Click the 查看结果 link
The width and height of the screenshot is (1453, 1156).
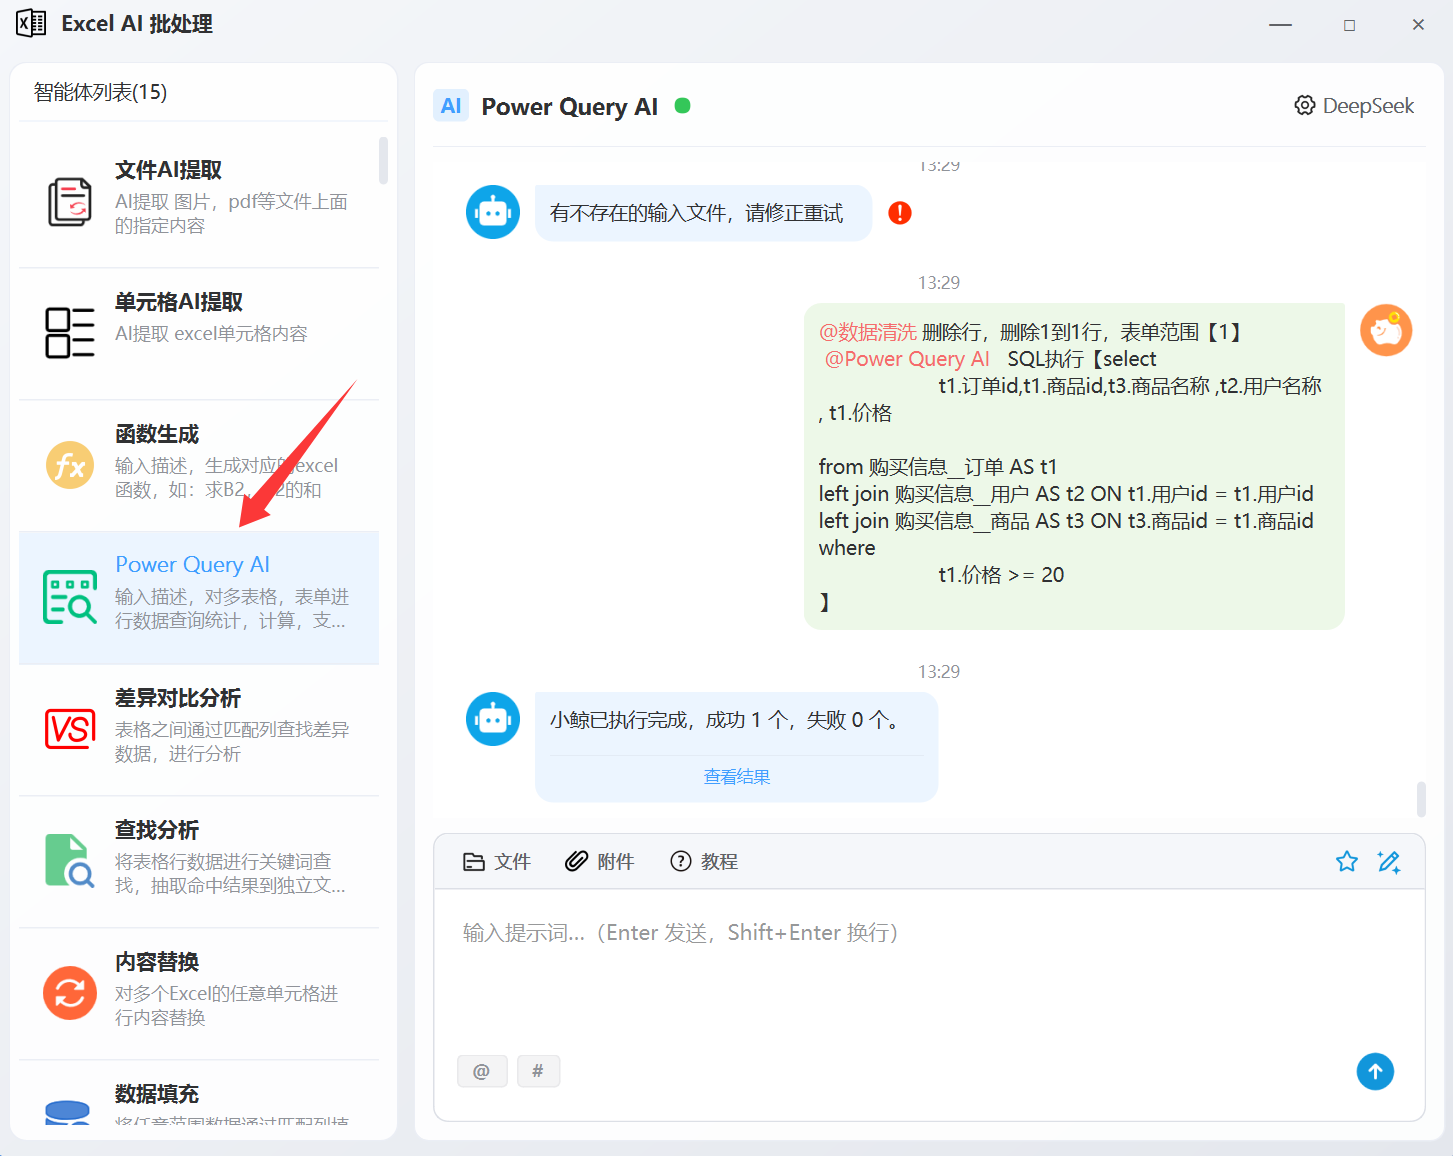point(737,777)
